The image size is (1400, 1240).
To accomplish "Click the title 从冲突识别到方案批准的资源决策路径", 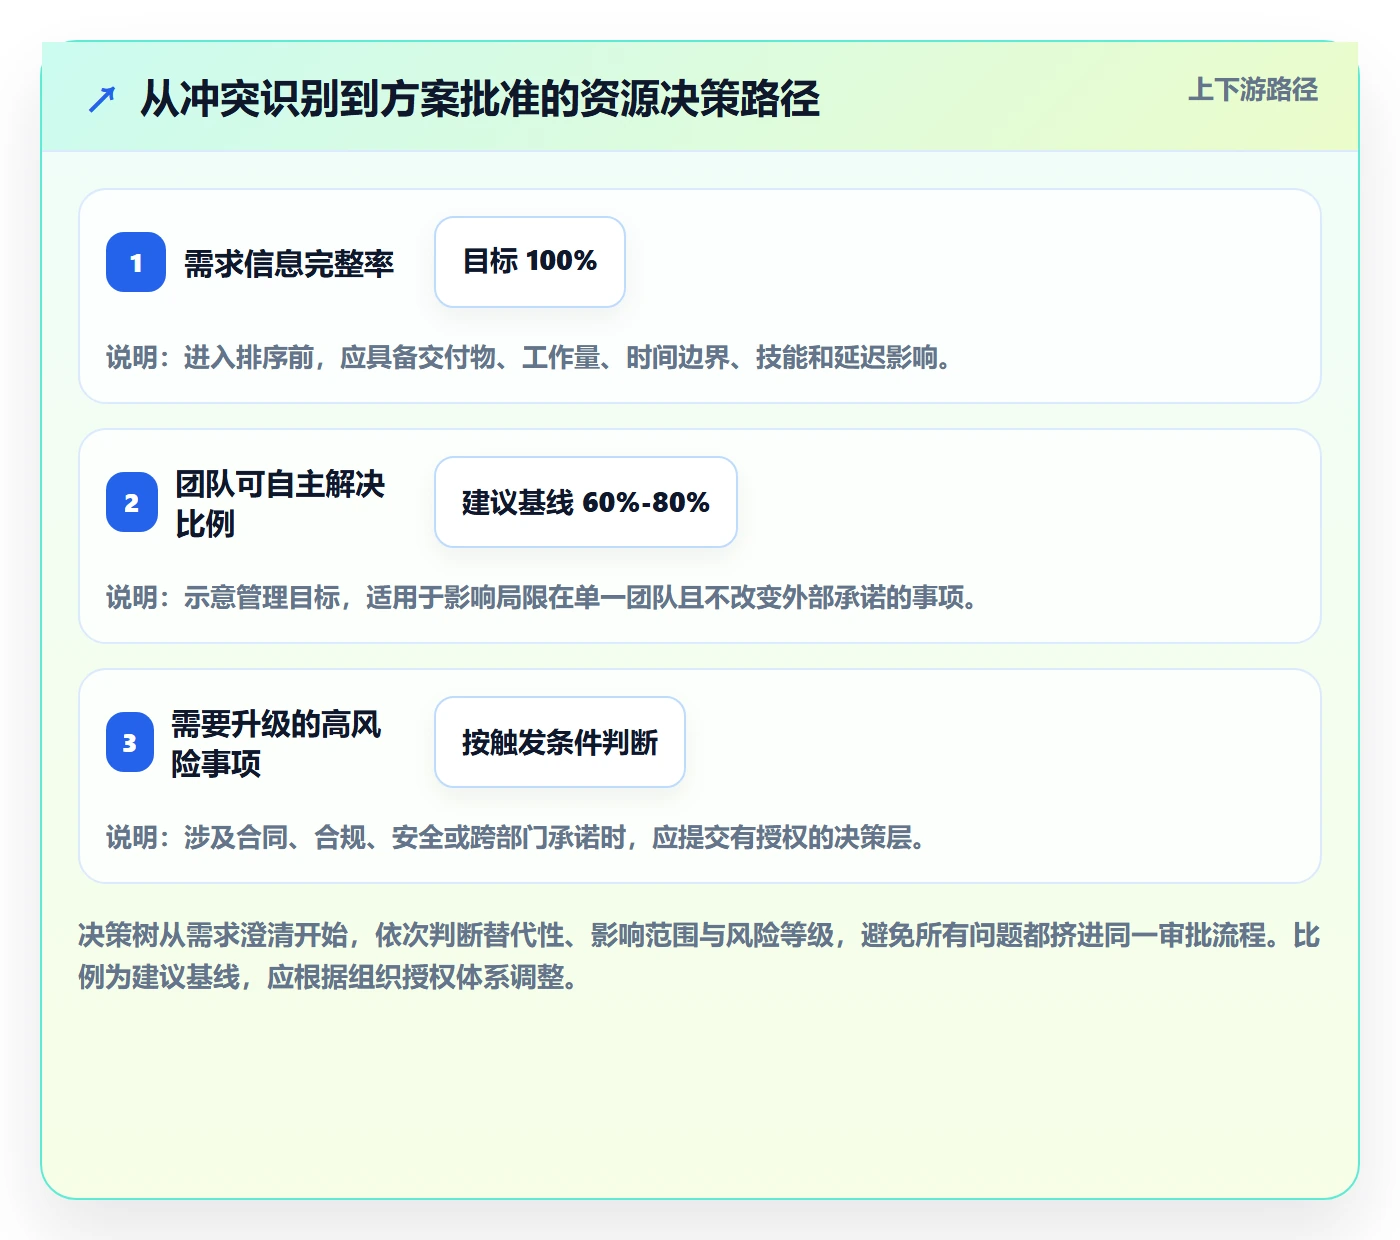I will [x=480, y=99].
